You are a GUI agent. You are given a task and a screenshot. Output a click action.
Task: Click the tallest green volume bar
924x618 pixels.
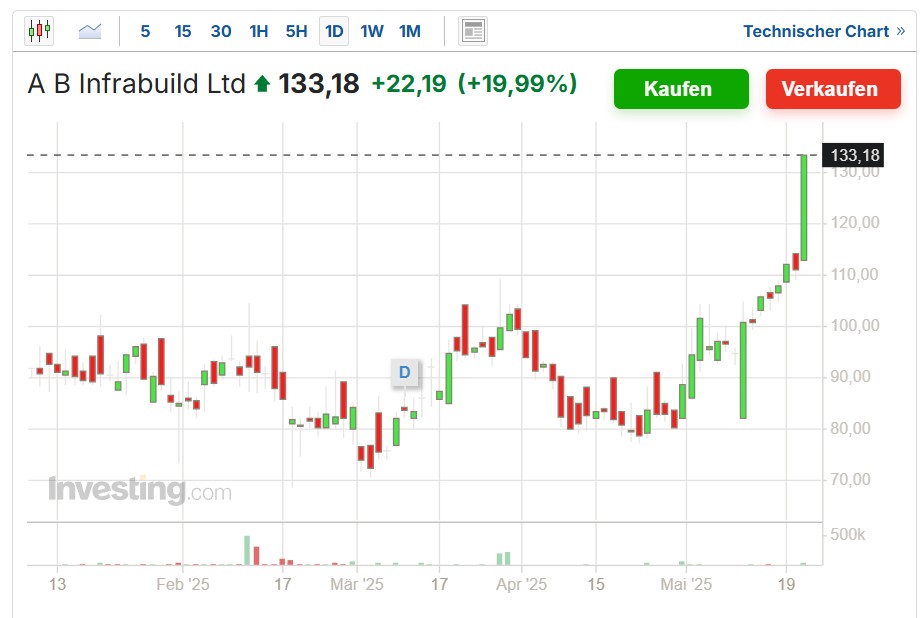(247, 550)
